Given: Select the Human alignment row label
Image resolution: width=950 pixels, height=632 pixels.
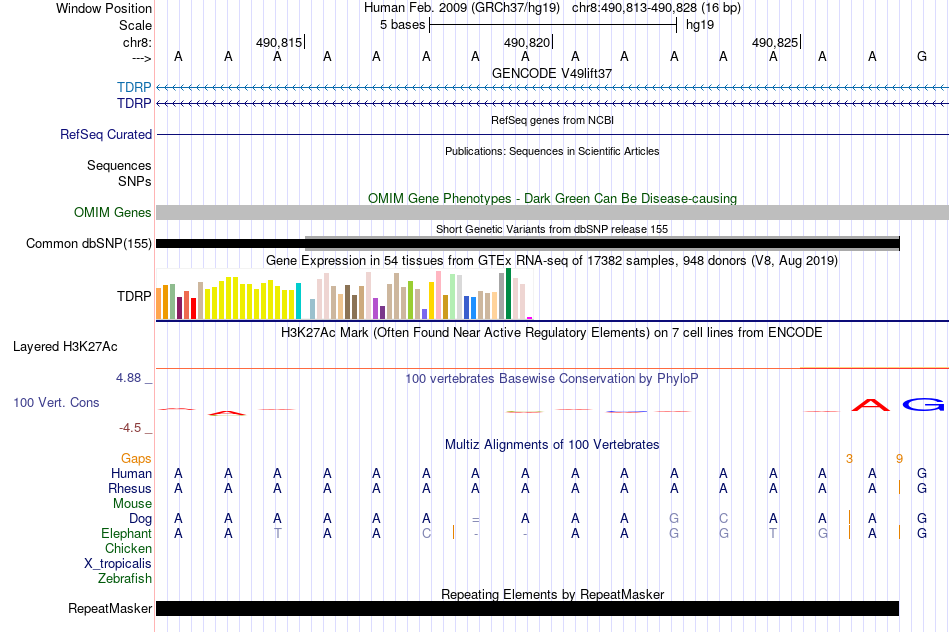Looking at the screenshot, I should click(x=131, y=473).
